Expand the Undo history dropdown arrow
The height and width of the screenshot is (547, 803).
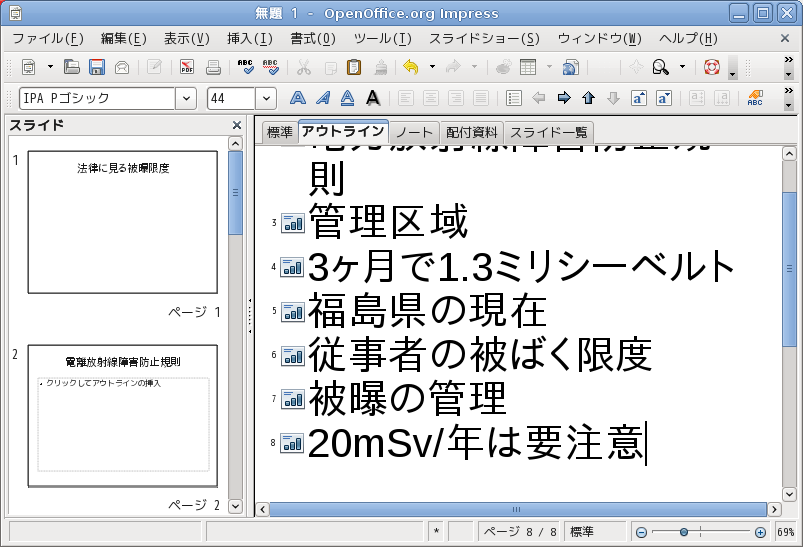click(x=432, y=68)
